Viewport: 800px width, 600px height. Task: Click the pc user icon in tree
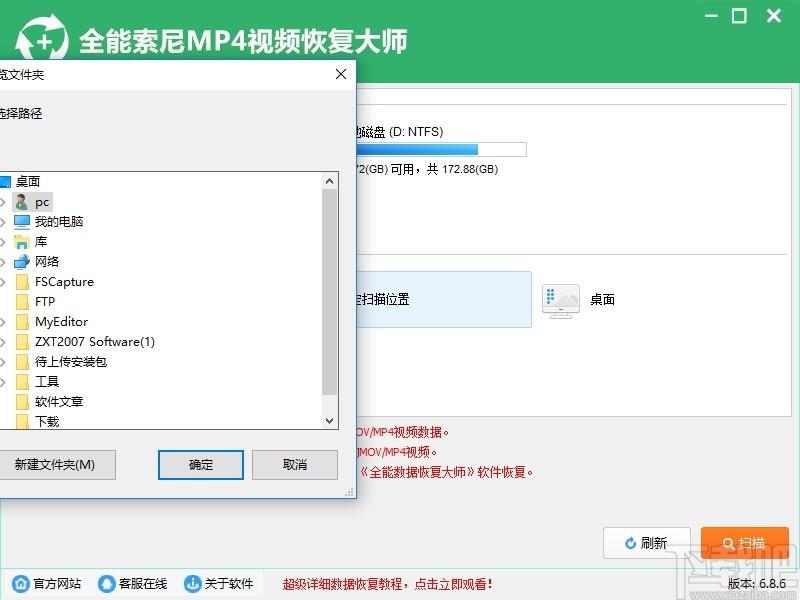pos(22,202)
